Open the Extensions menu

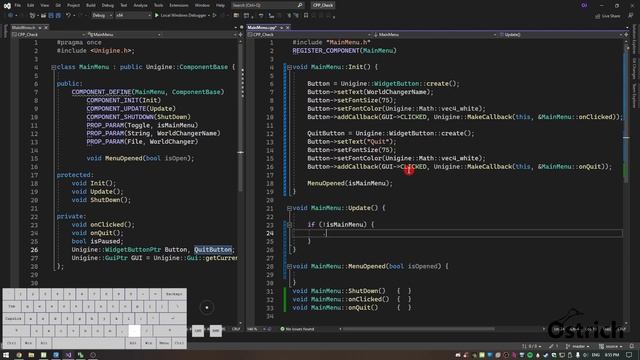[x=179, y=5]
